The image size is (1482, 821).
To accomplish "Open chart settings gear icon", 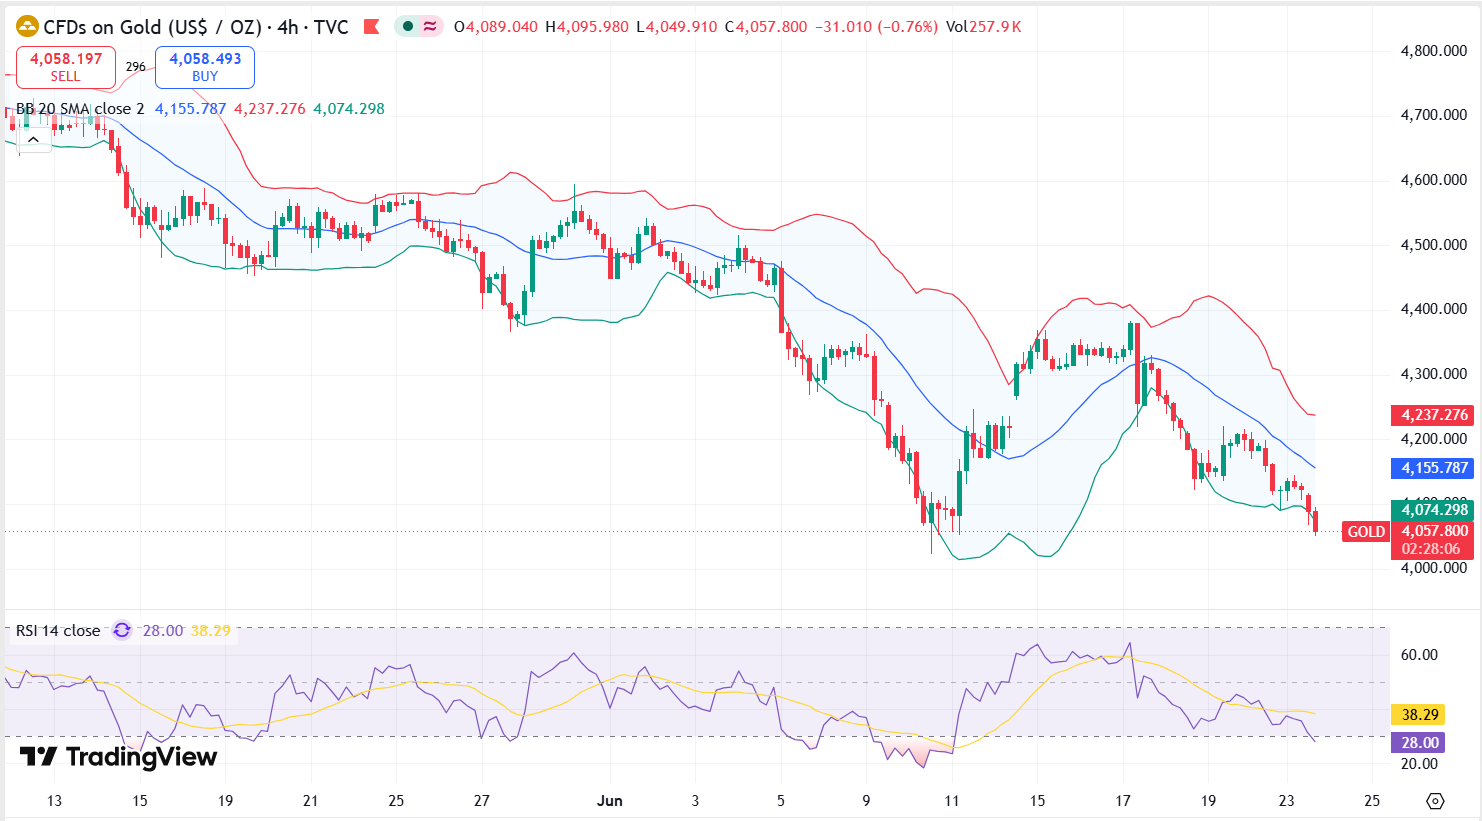I will [1436, 801].
